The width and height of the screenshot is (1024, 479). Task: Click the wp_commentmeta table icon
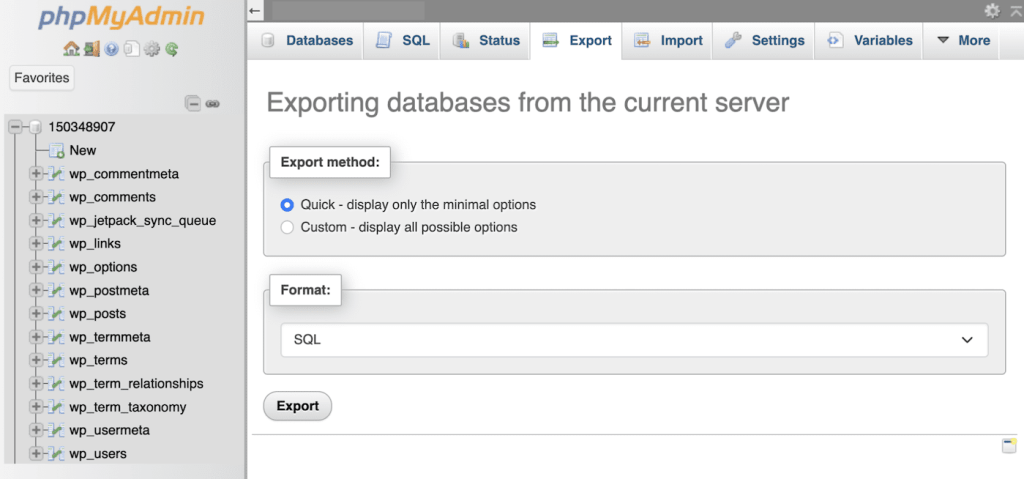pos(57,174)
